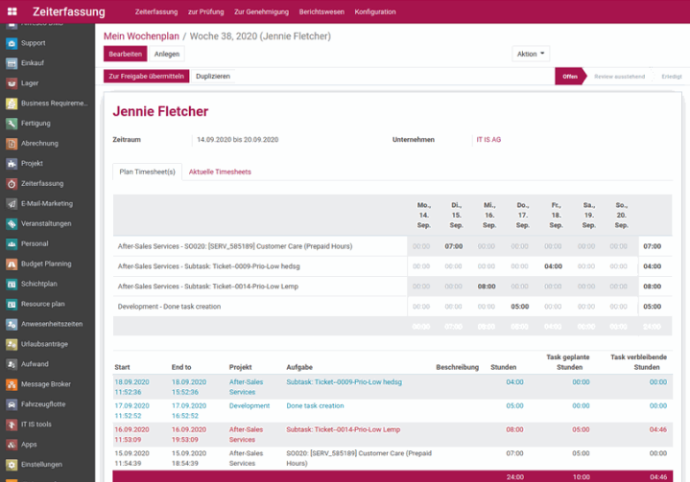Open the Fertigung module icon
The height and width of the screenshot is (482, 690).
point(10,123)
